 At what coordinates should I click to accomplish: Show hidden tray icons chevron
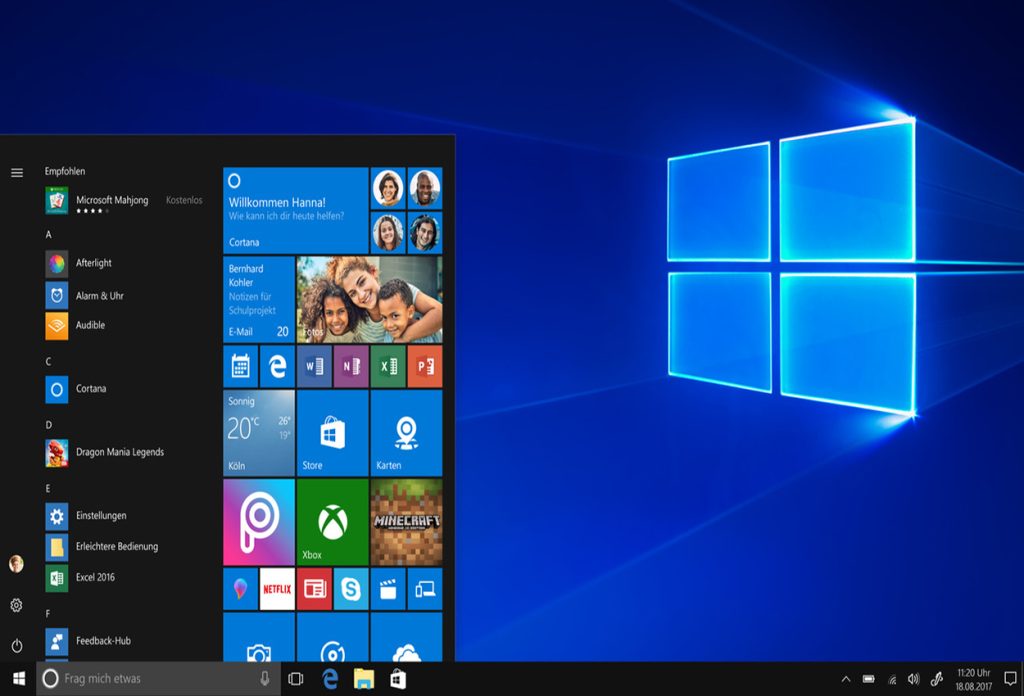coord(846,679)
